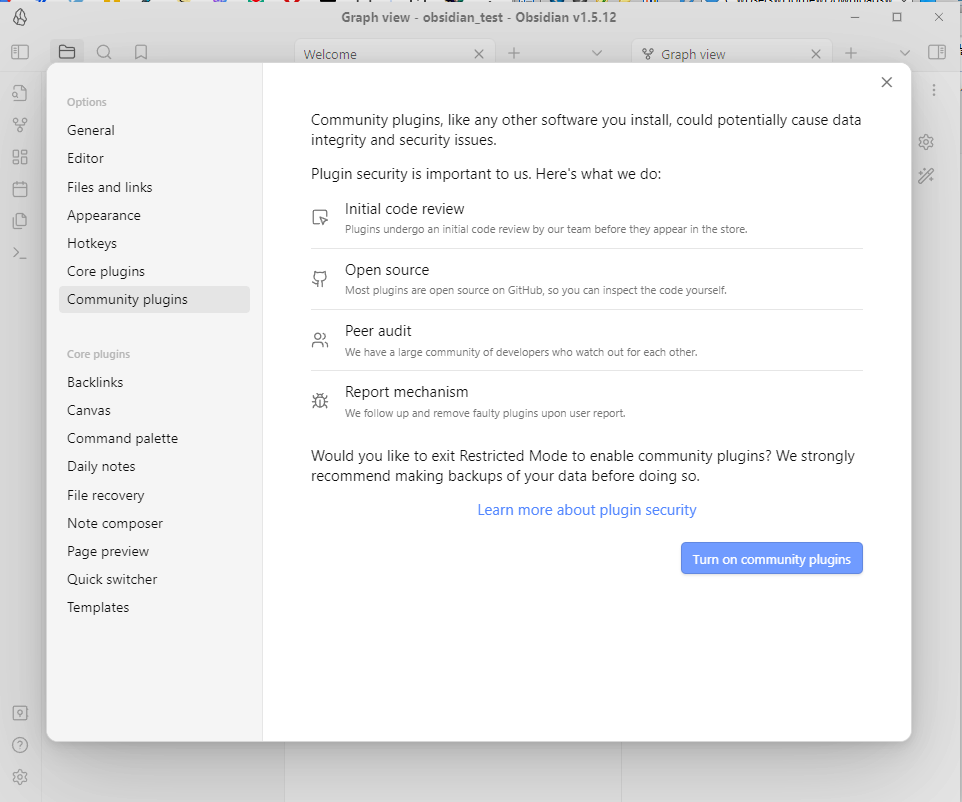Click Turn on community plugins button
This screenshot has width=962, height=802.
point(772,558)
